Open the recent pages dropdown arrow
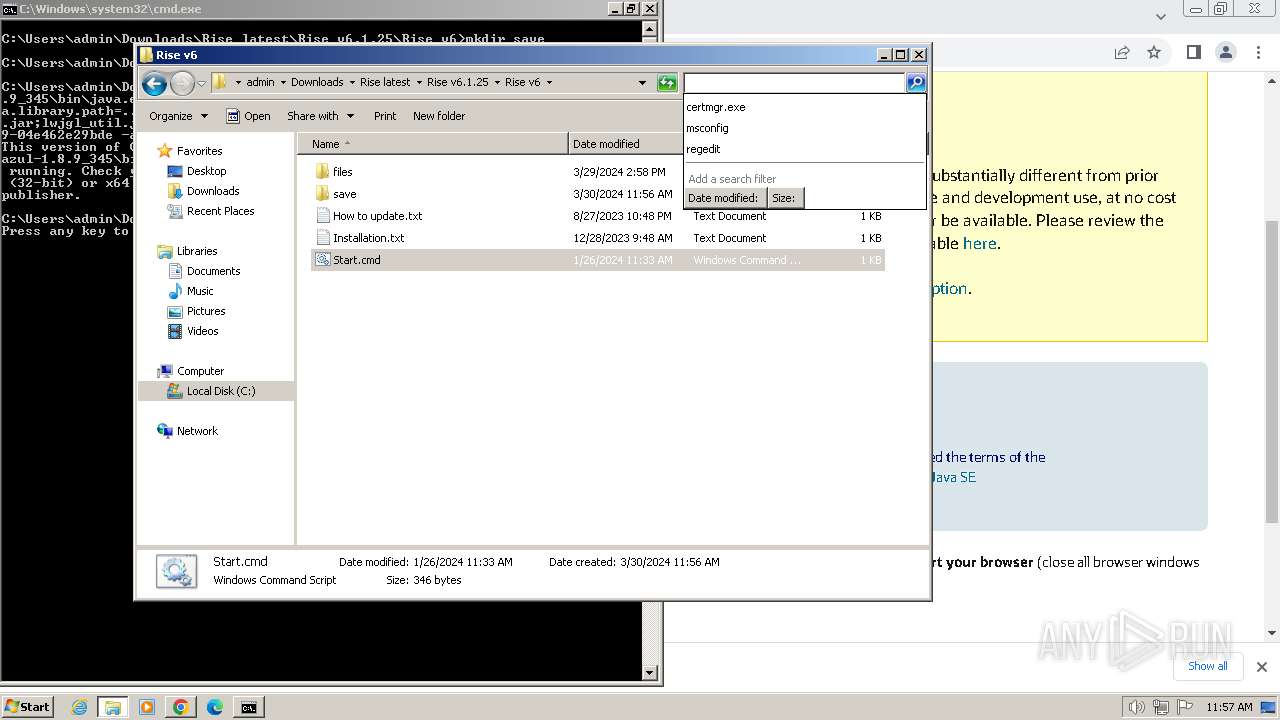The height and width of the screenshot is (720, 1280). coord(201,83)
